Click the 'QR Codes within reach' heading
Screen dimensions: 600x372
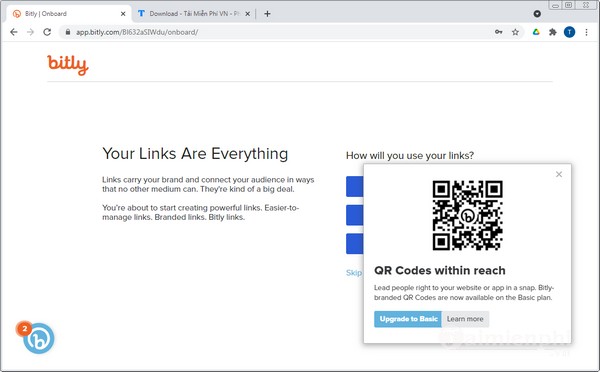tap(440, 271)
